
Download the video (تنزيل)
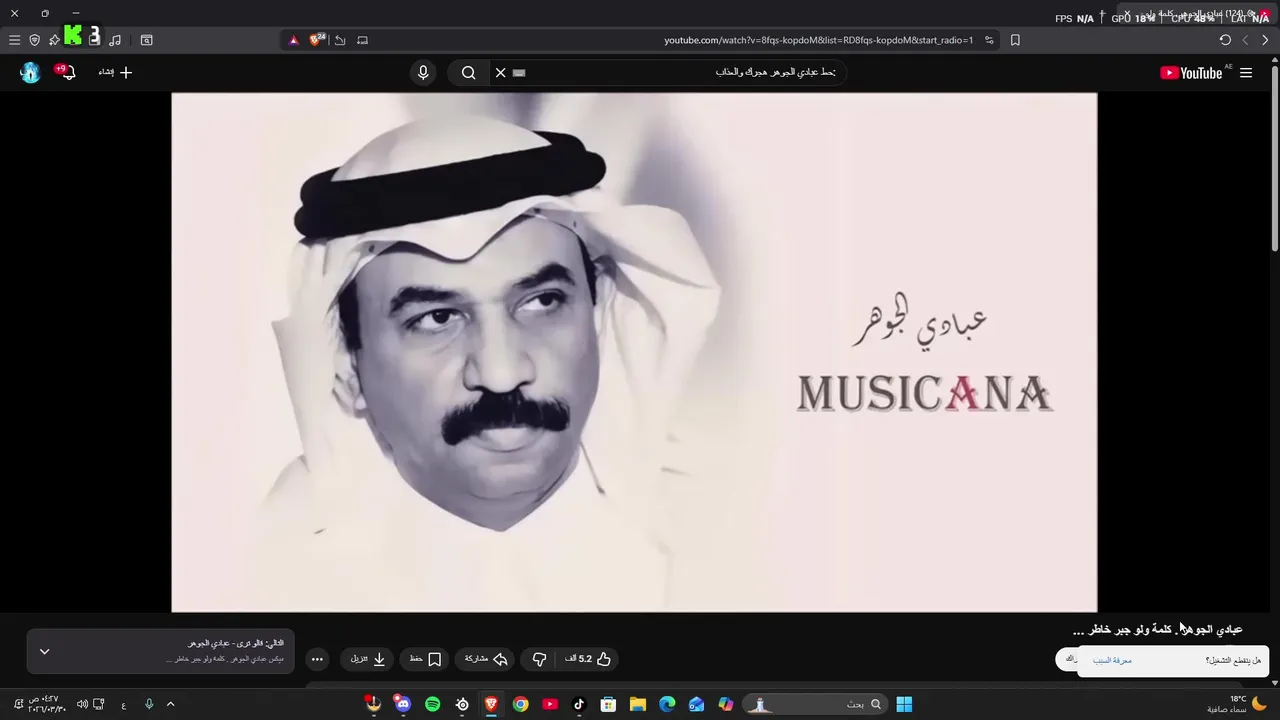[x=367, y=659]
